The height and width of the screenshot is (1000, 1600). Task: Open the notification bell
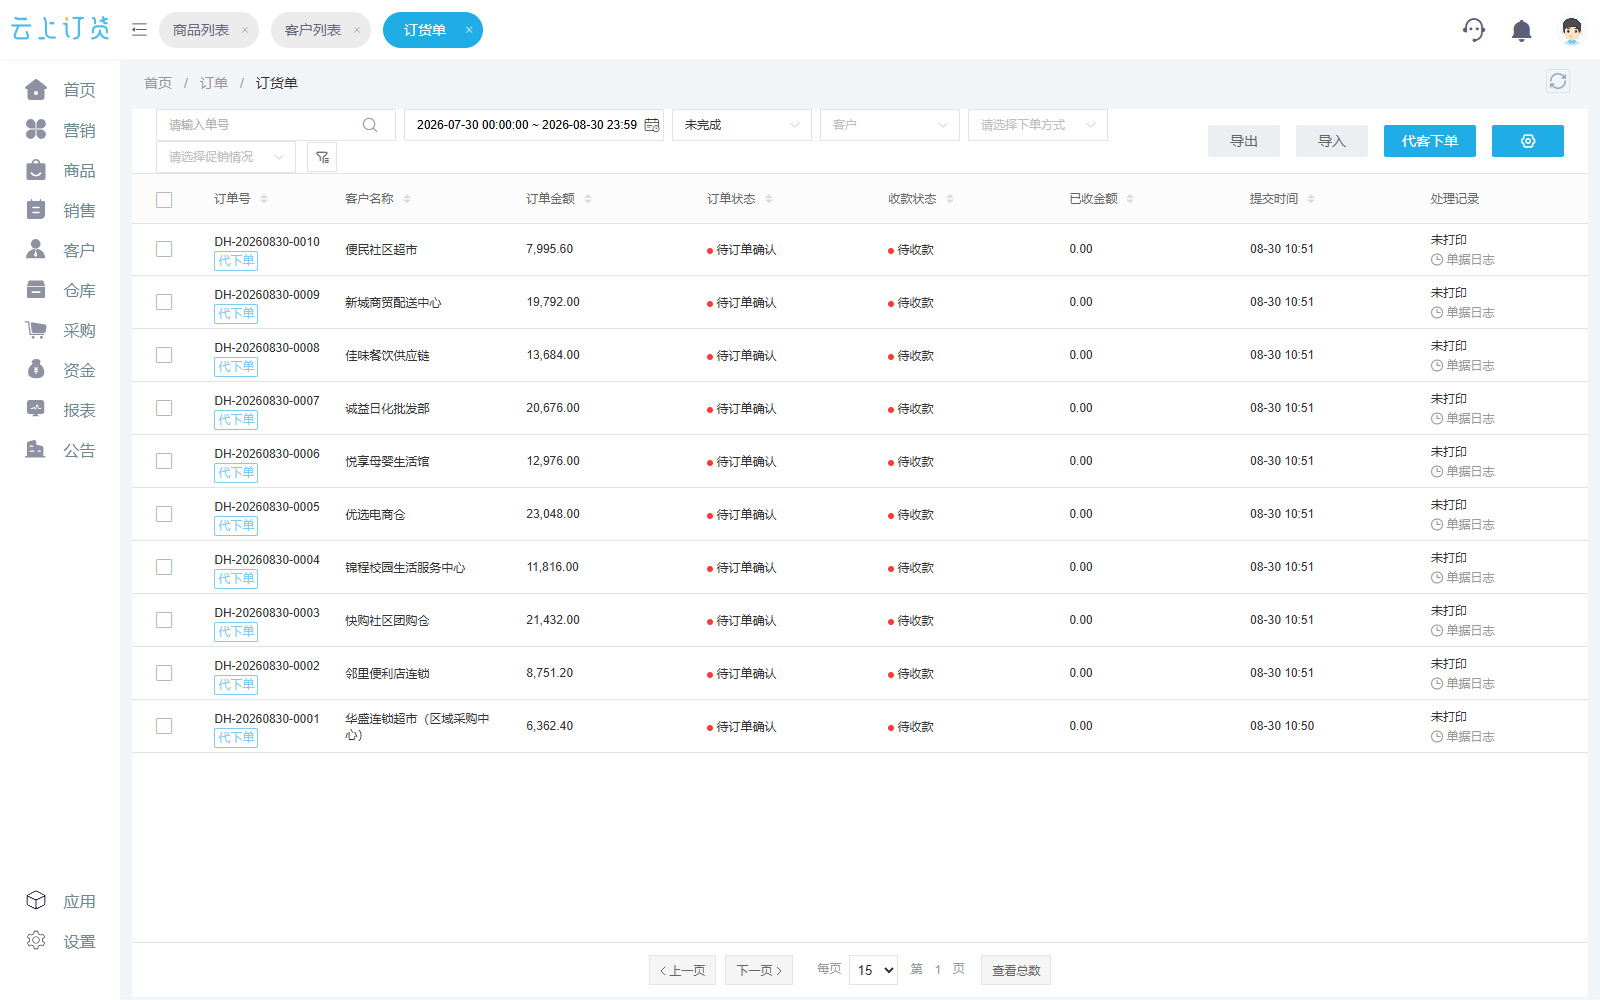pyautogui.click(x=1521, y=30)
